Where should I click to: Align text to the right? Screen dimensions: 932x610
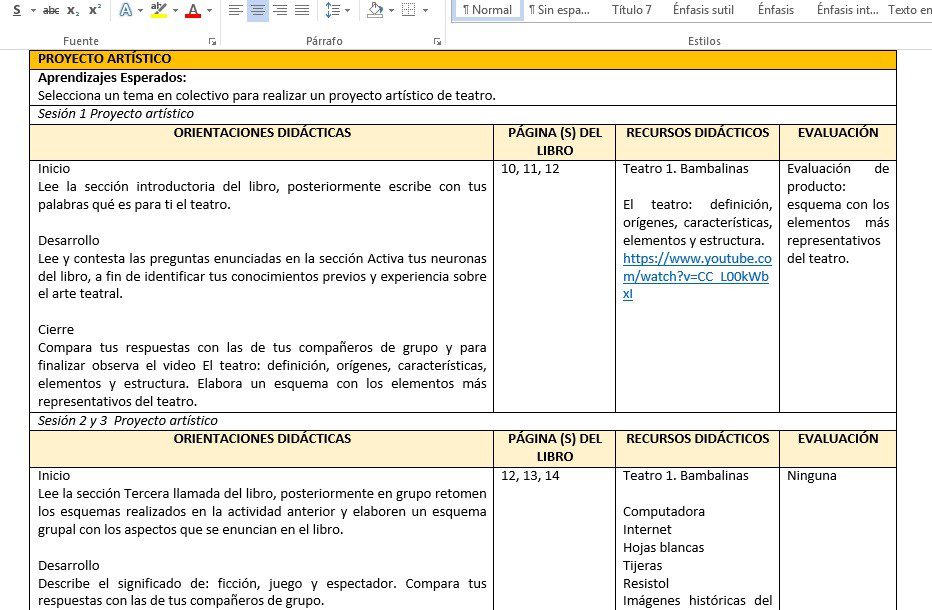click(x=280, y=10)
